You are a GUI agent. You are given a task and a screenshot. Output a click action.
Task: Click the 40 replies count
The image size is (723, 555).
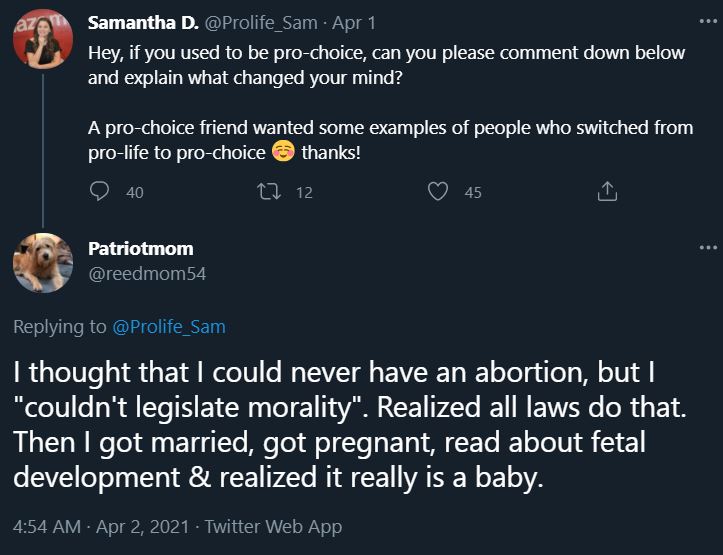135,192
